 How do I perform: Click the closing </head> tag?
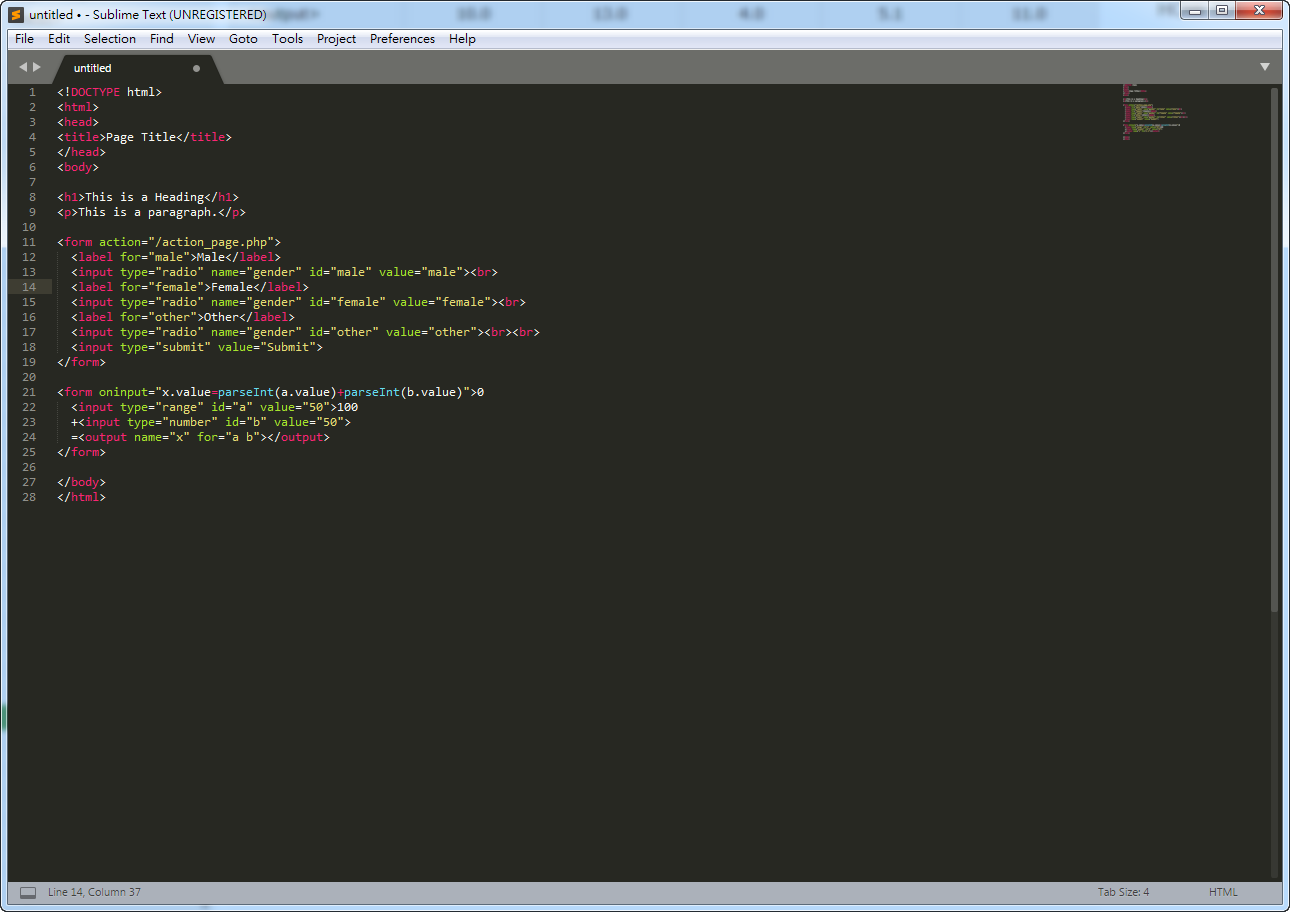81,152
